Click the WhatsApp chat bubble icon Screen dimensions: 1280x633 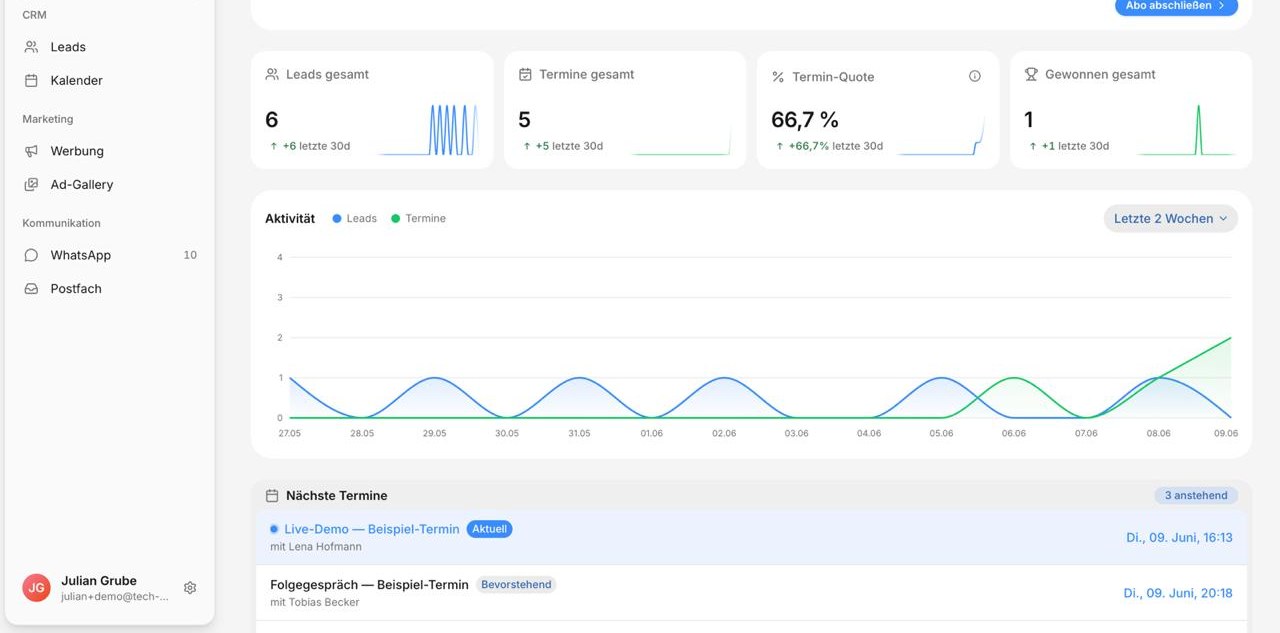pyautogui.click(x=31, y=255)
